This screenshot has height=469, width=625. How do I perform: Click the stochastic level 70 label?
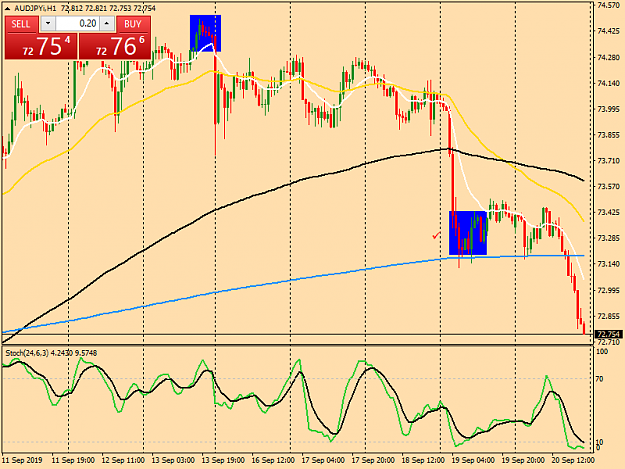point(599,379)
